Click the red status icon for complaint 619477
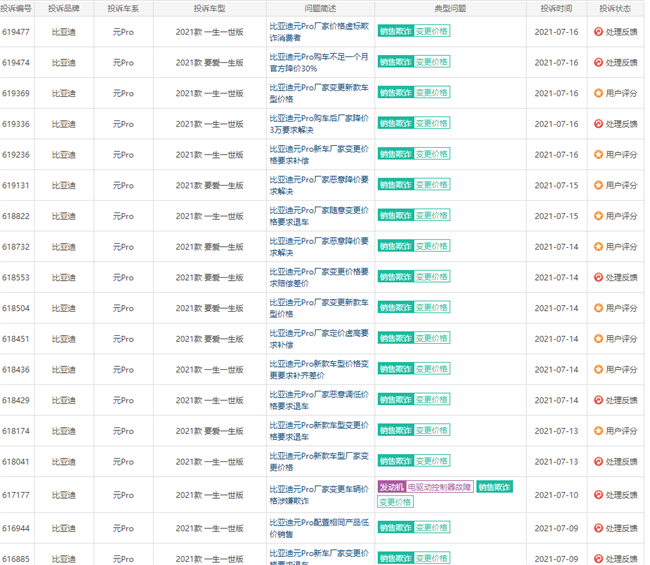The width and height of the screenshot is (650, 565). point(598,32)
